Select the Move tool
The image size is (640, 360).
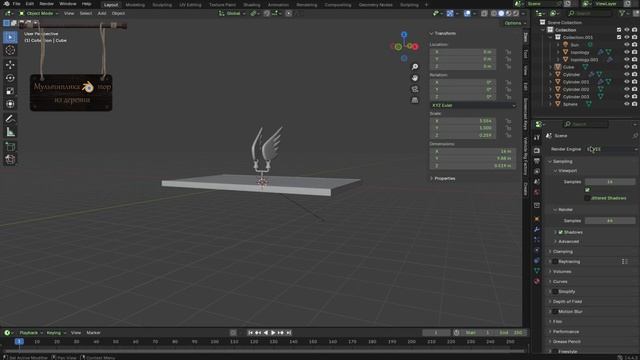(10, 64)
